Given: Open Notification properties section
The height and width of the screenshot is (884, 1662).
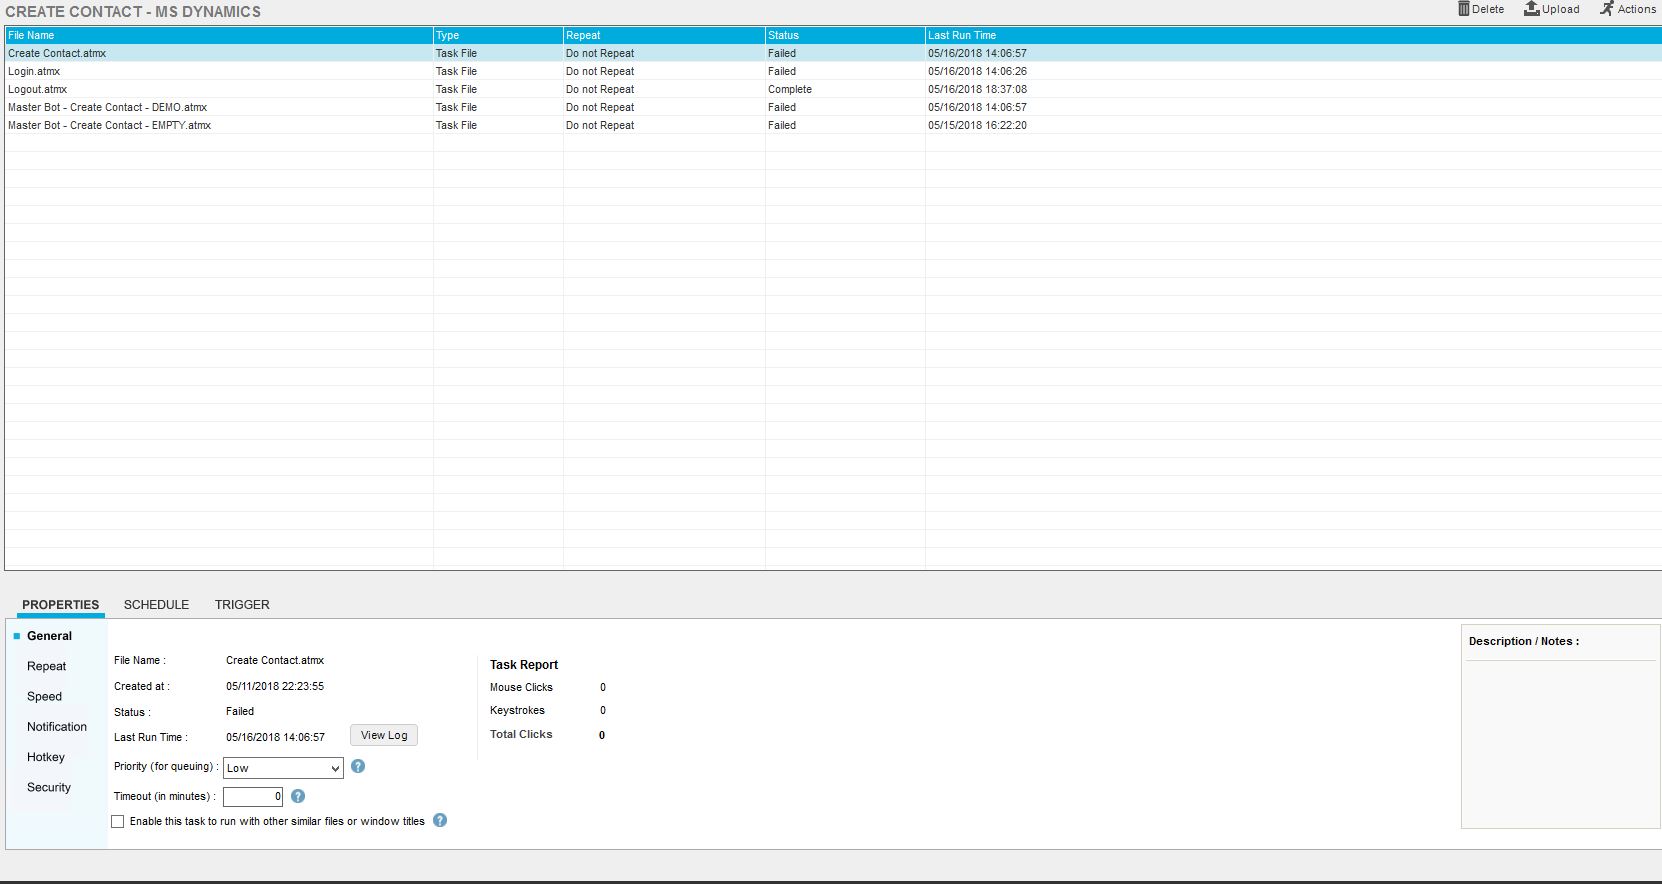Looking at the screenshot, I should point(57,727).
